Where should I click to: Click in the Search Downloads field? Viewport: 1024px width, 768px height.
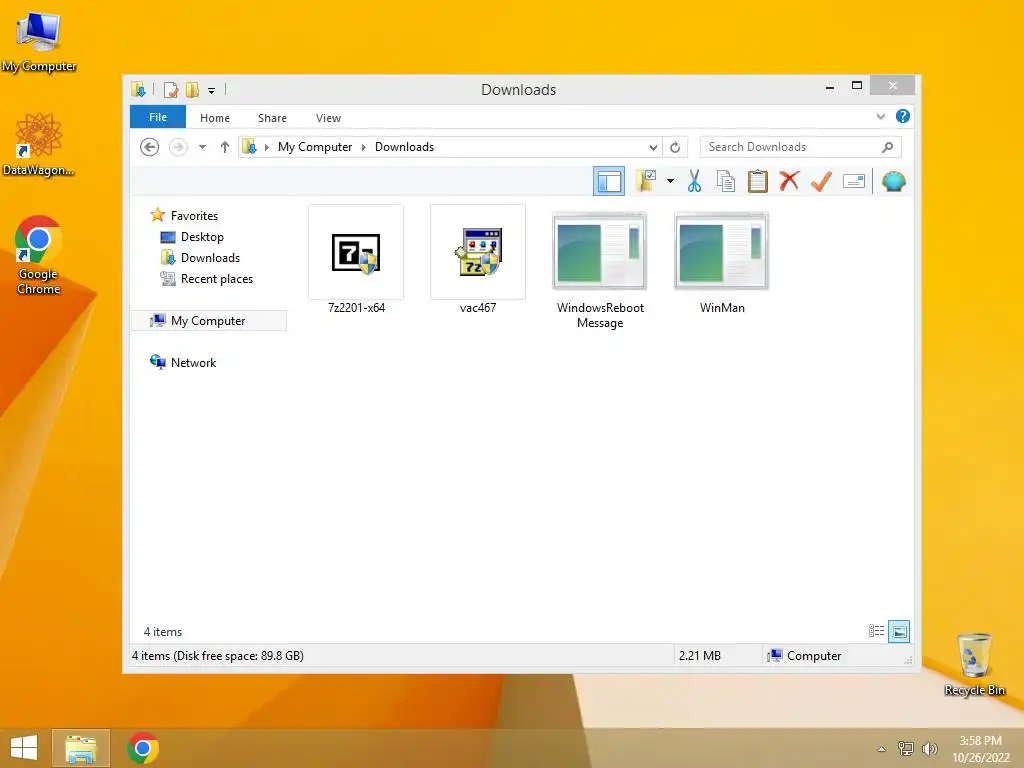[x=800, y=147]
